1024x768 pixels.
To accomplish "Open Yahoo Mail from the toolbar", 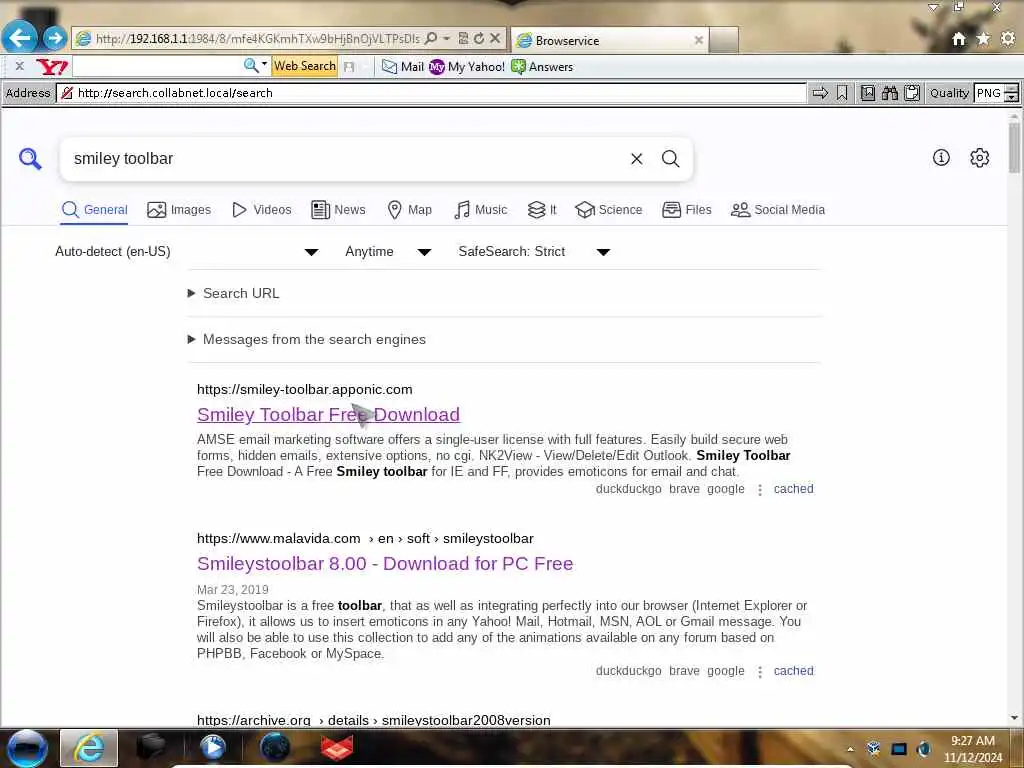I will coord(403,67).
